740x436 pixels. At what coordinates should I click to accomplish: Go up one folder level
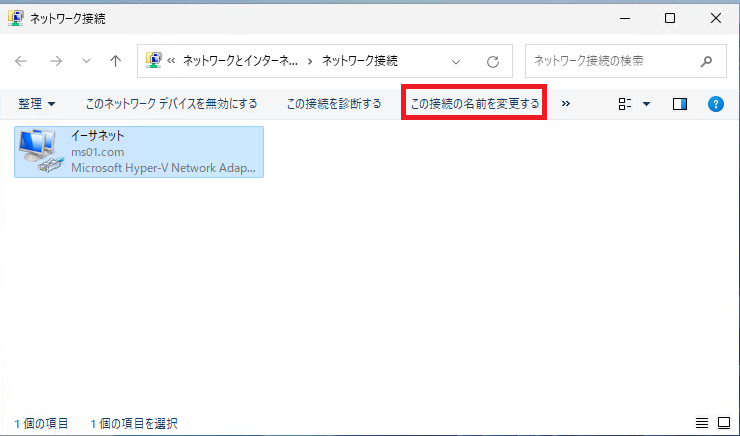pos(115,61)
